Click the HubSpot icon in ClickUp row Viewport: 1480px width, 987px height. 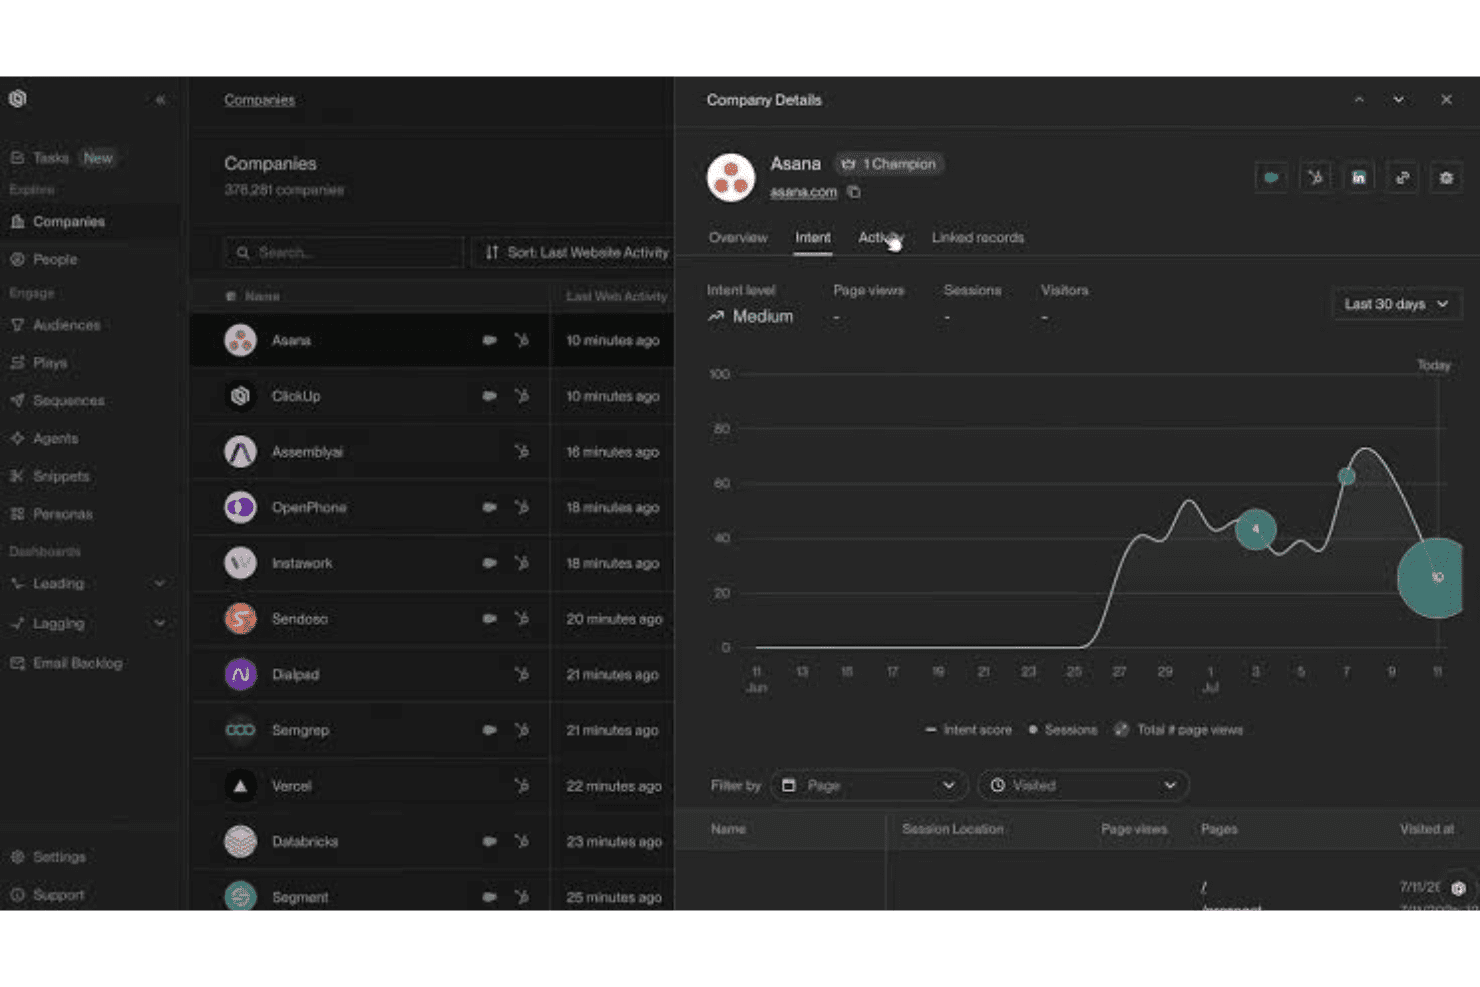coord(521,396)
